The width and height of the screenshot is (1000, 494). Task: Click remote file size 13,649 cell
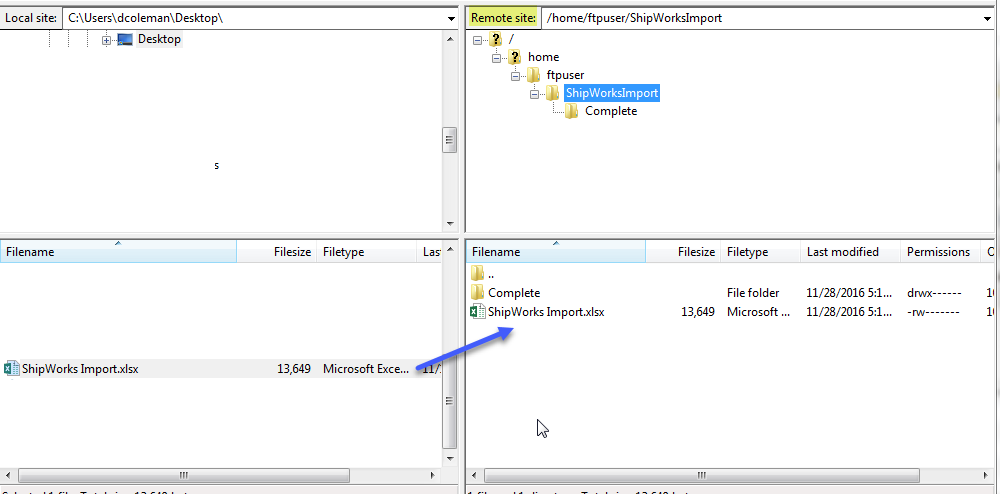696,312
